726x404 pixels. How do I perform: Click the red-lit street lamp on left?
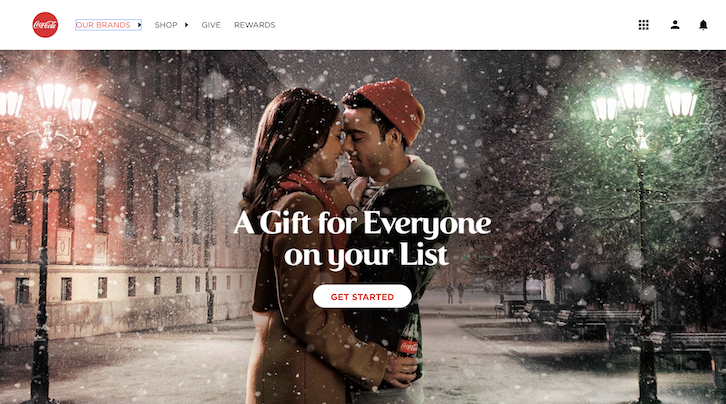[x=44, y=231]
